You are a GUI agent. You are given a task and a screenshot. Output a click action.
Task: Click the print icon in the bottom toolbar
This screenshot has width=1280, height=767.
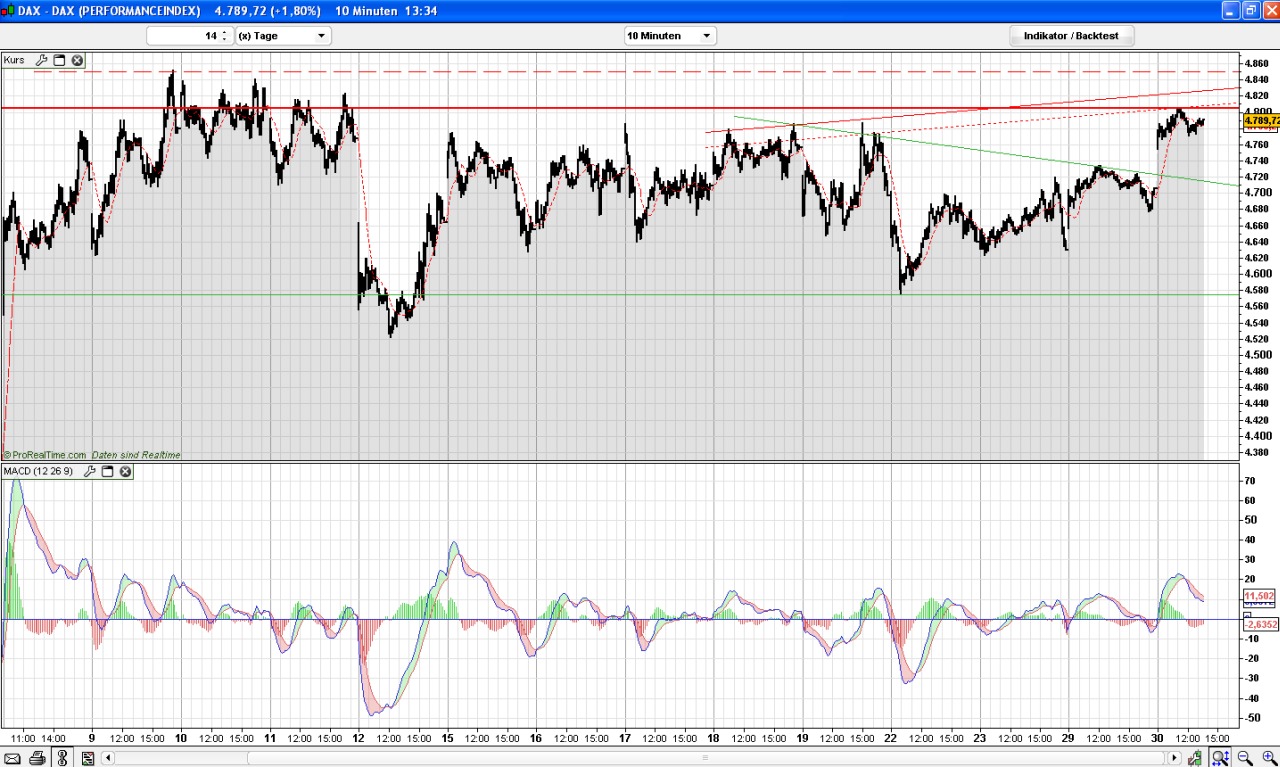coord(35,758)
